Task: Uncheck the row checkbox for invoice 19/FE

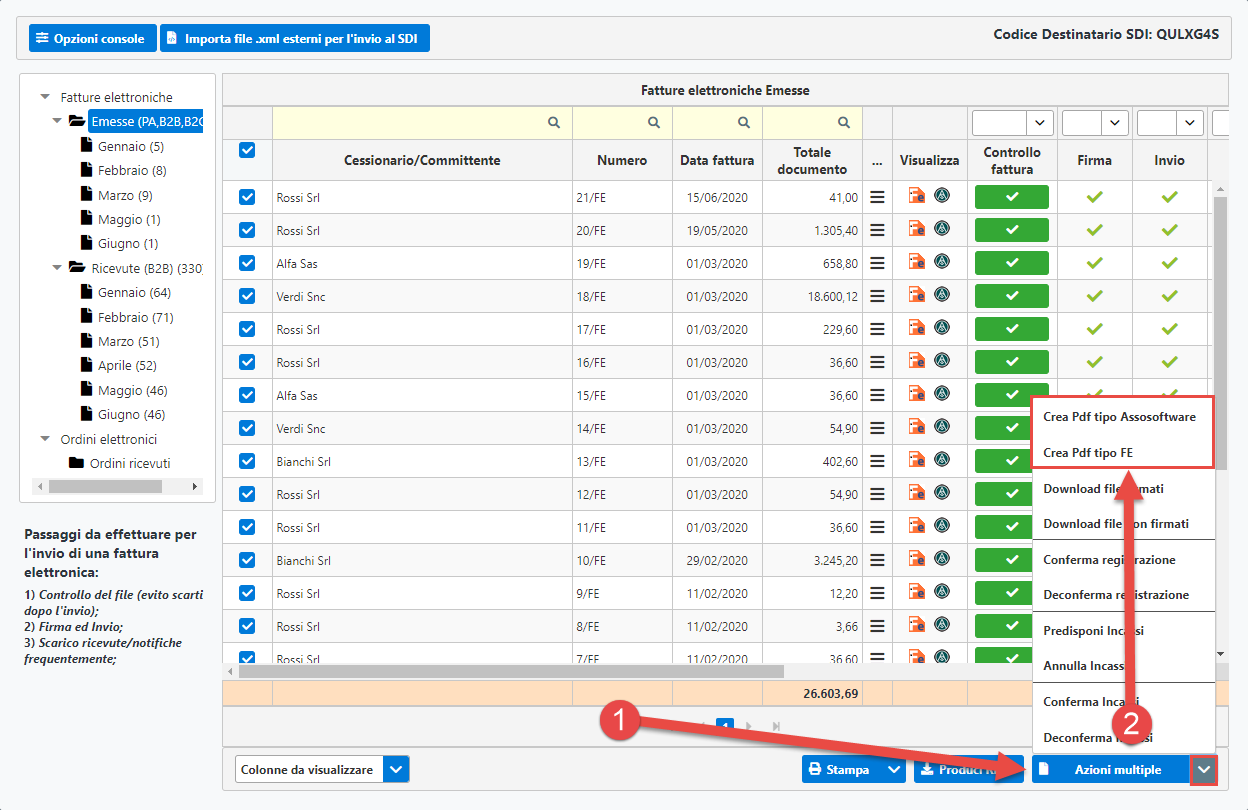Action: click(x=247, y=263)
